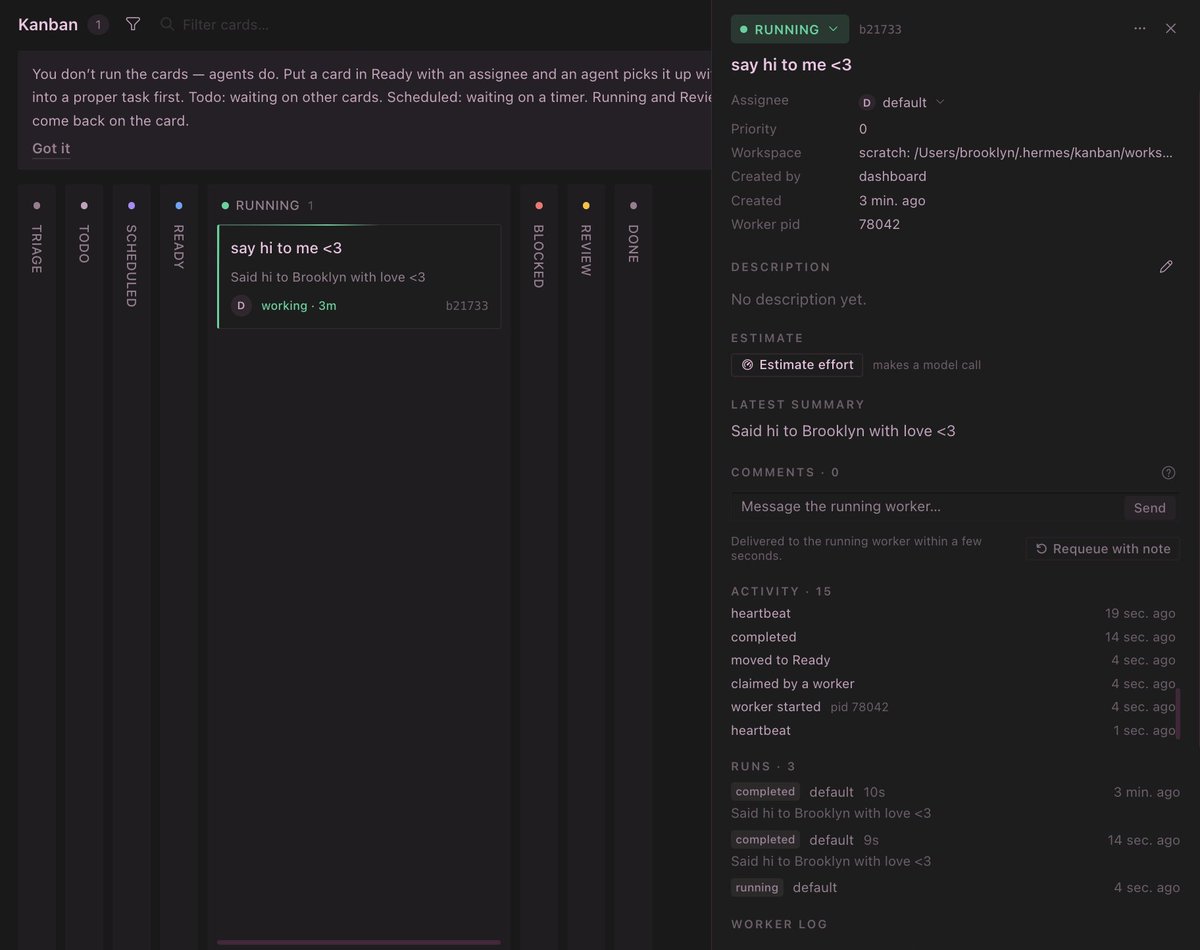This screenshot has height=950, width=1200.
Task: Click the RUNNING column header
Action: coord(267,205)
